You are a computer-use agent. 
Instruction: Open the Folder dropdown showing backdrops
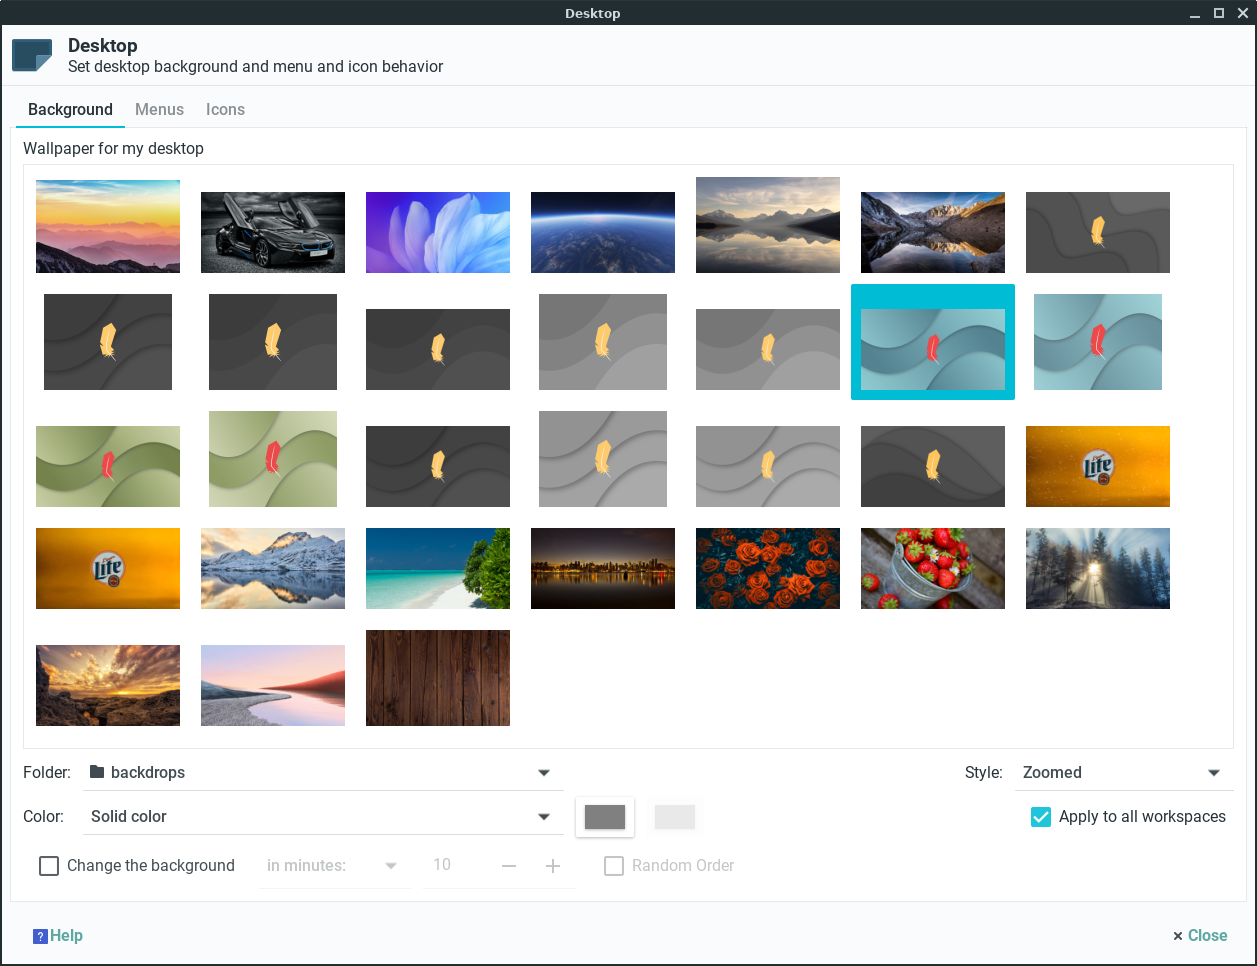click(x=320, y=772)
